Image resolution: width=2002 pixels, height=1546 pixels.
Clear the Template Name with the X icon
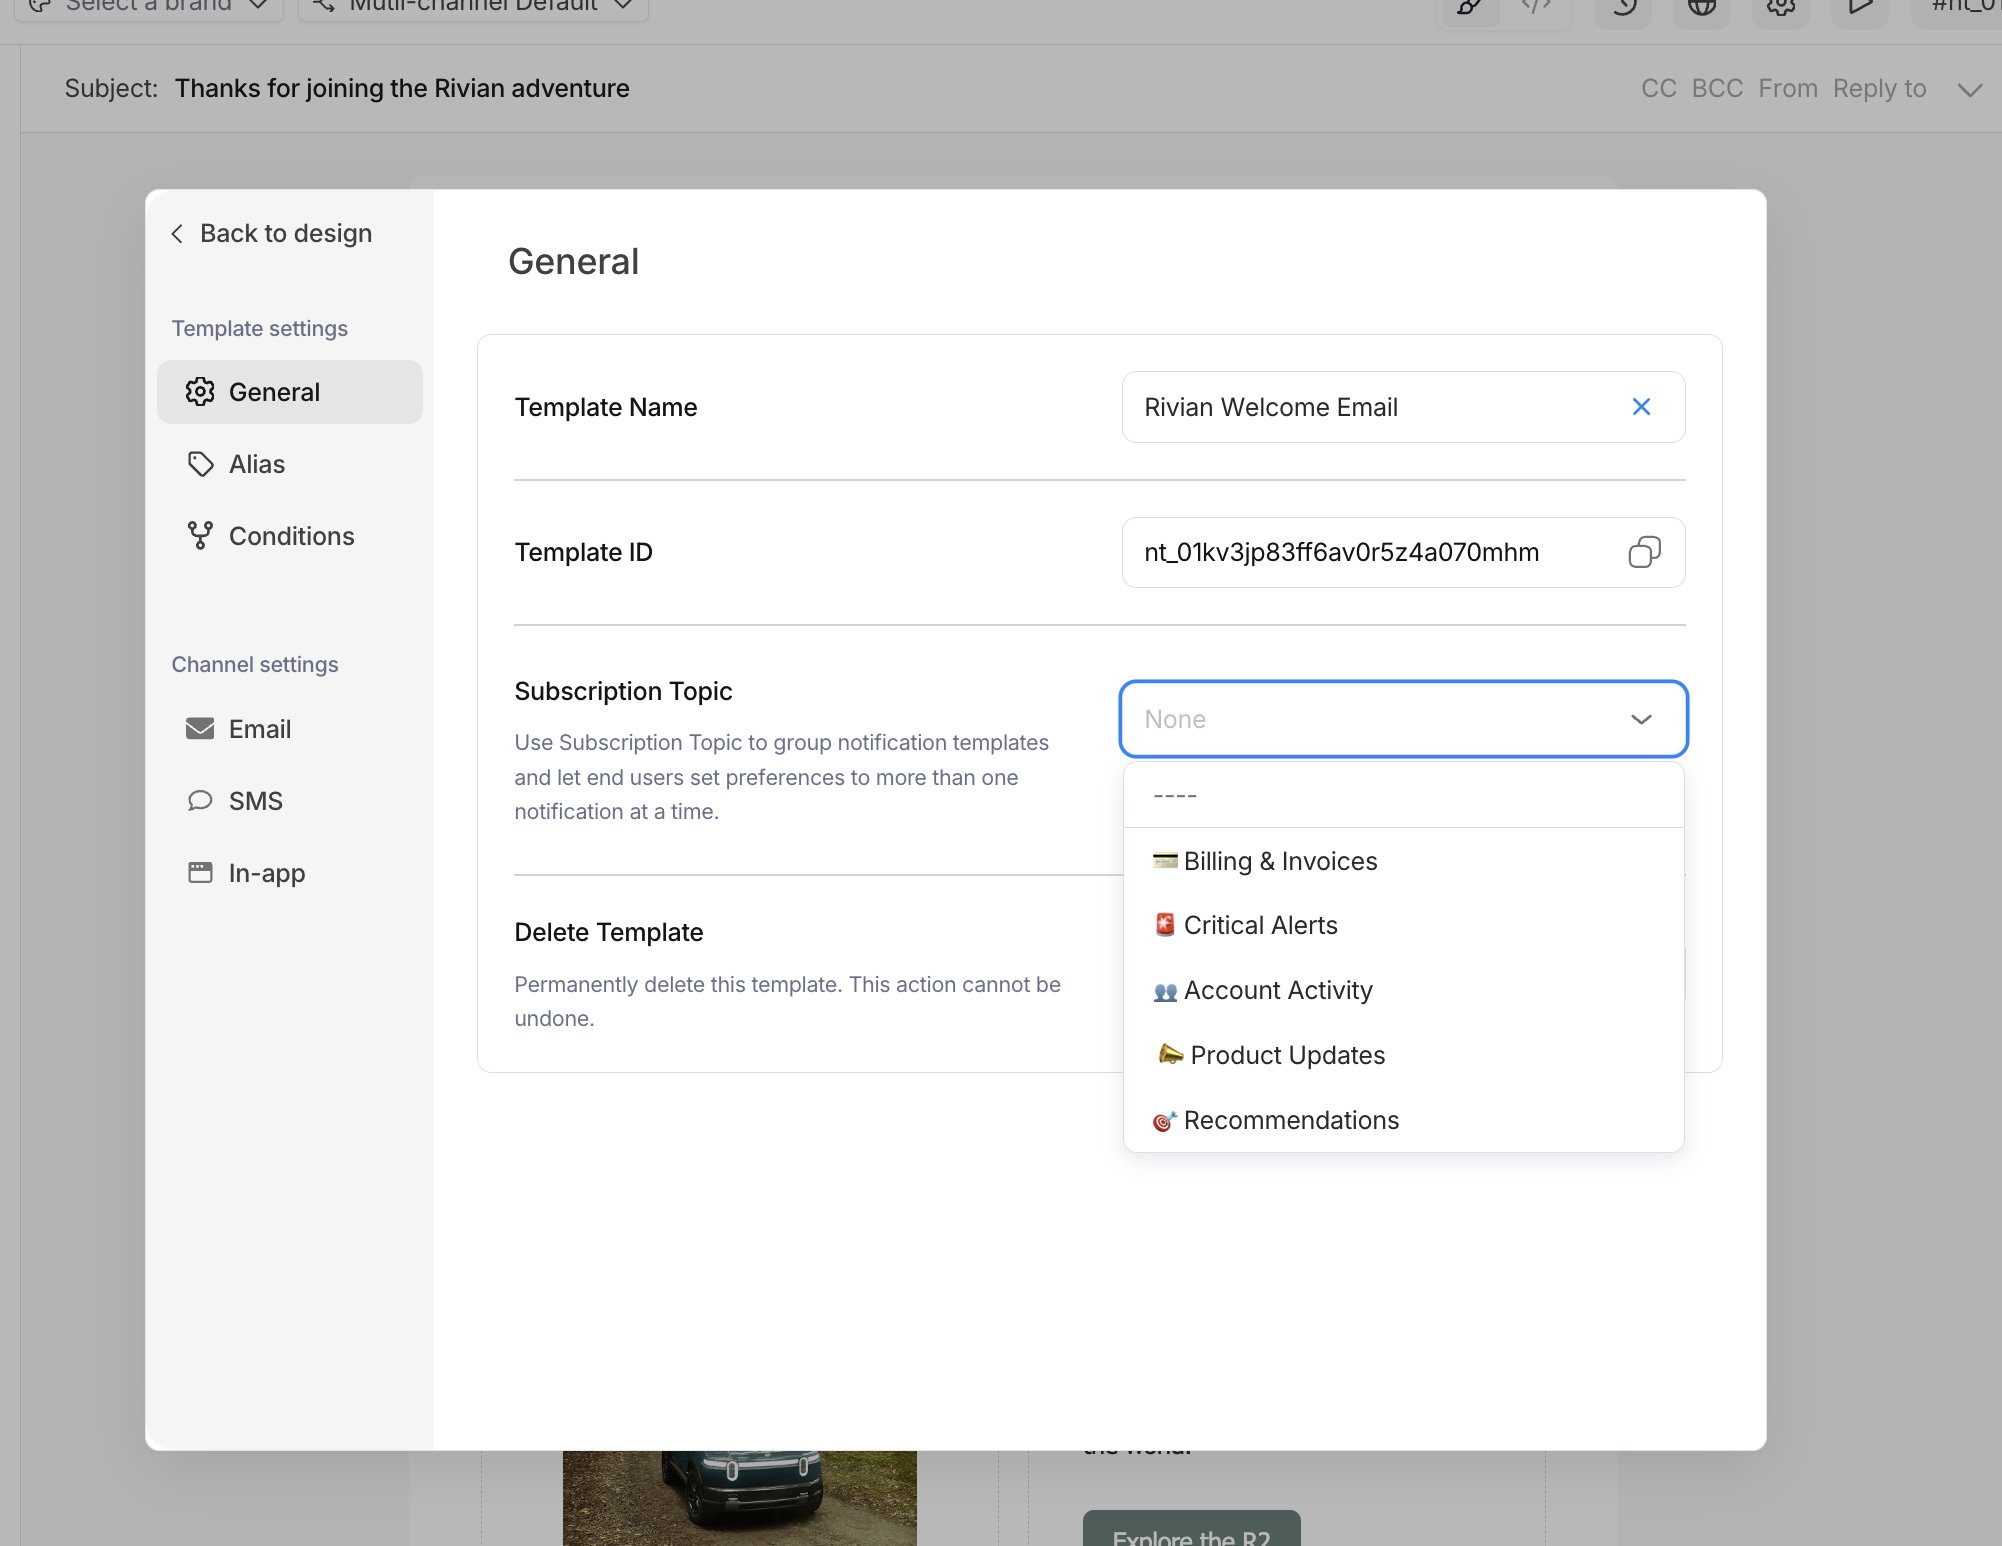pyautogui.click(x=1641, y=407)
